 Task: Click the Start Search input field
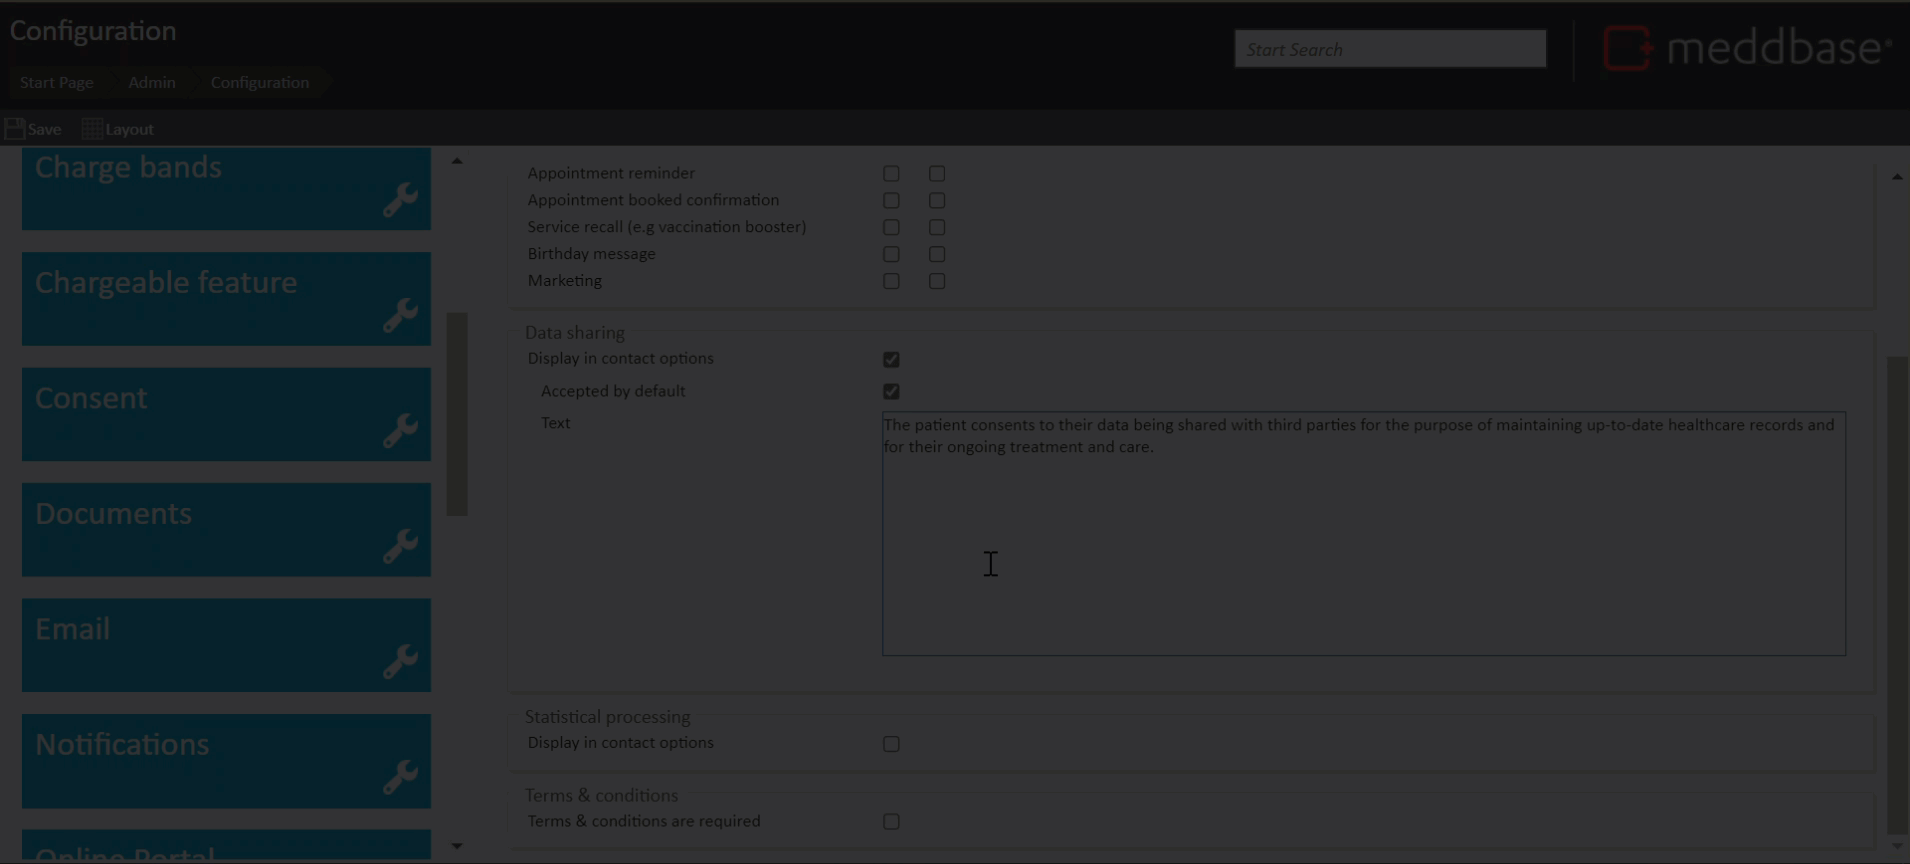(x=1389, y=49)
